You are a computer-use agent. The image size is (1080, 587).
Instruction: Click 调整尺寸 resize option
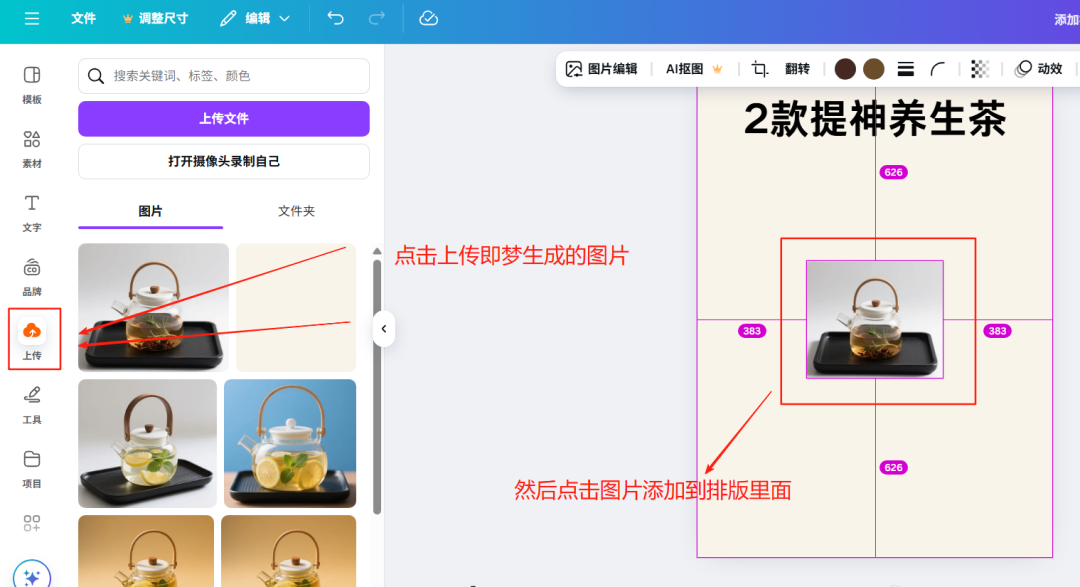156,19
